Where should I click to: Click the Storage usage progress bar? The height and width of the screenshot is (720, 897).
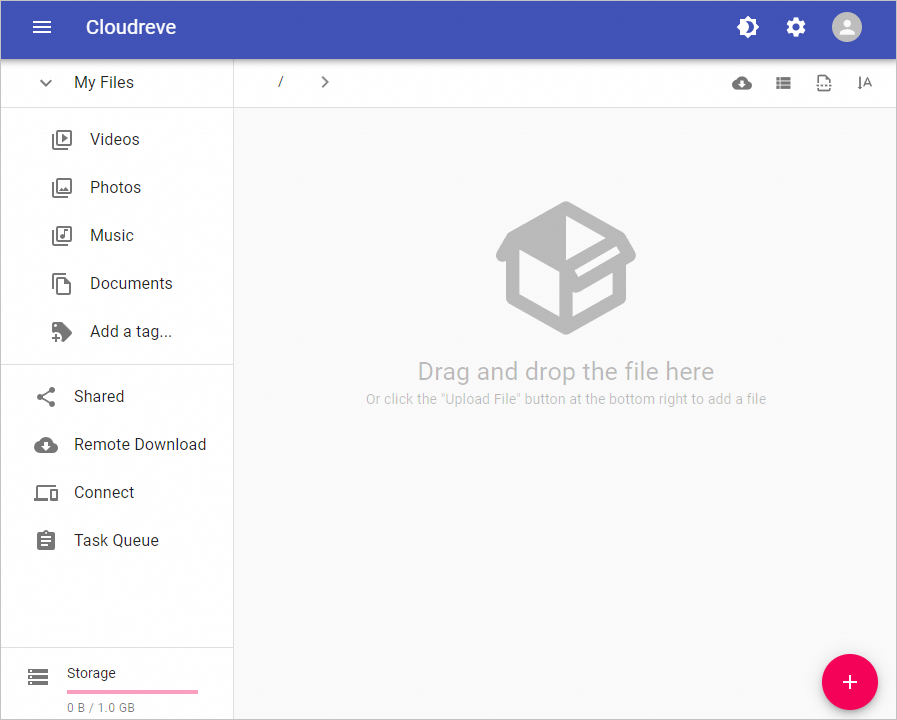132,692
